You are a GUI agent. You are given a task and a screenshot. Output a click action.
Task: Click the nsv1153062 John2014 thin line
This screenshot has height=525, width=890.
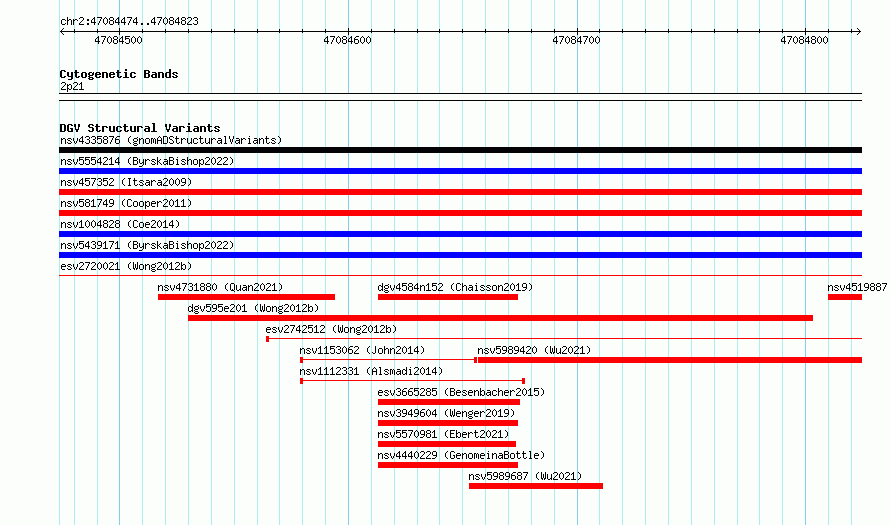(388, 360)
